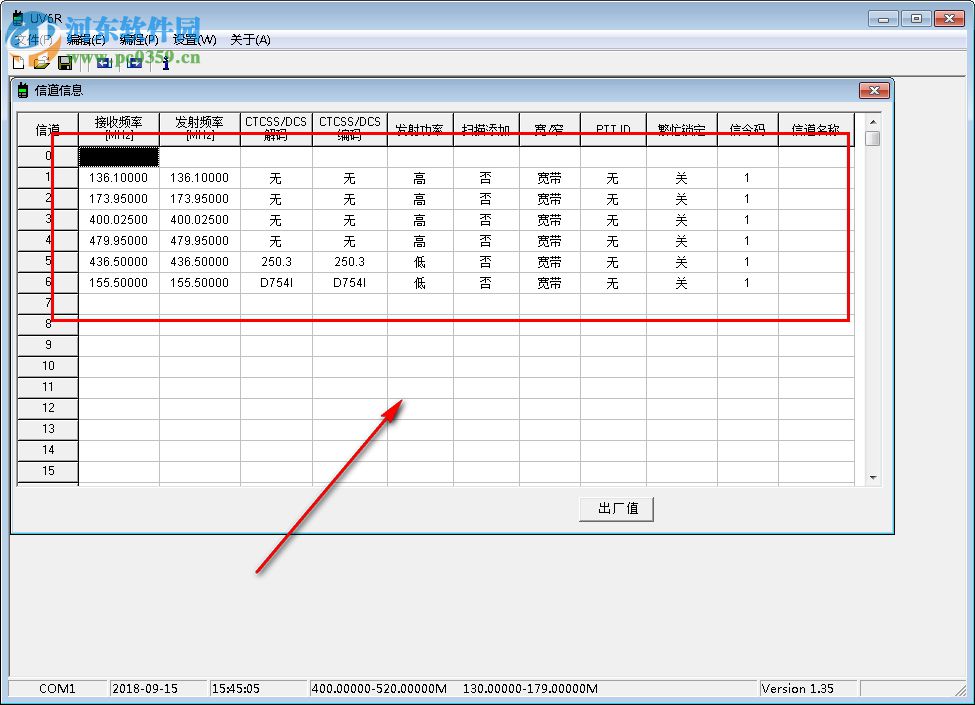Viewport: 975px width, 705px height.
Task: Select channel 2 scan add cell showing 否
Action: click(x=485, y=199)
